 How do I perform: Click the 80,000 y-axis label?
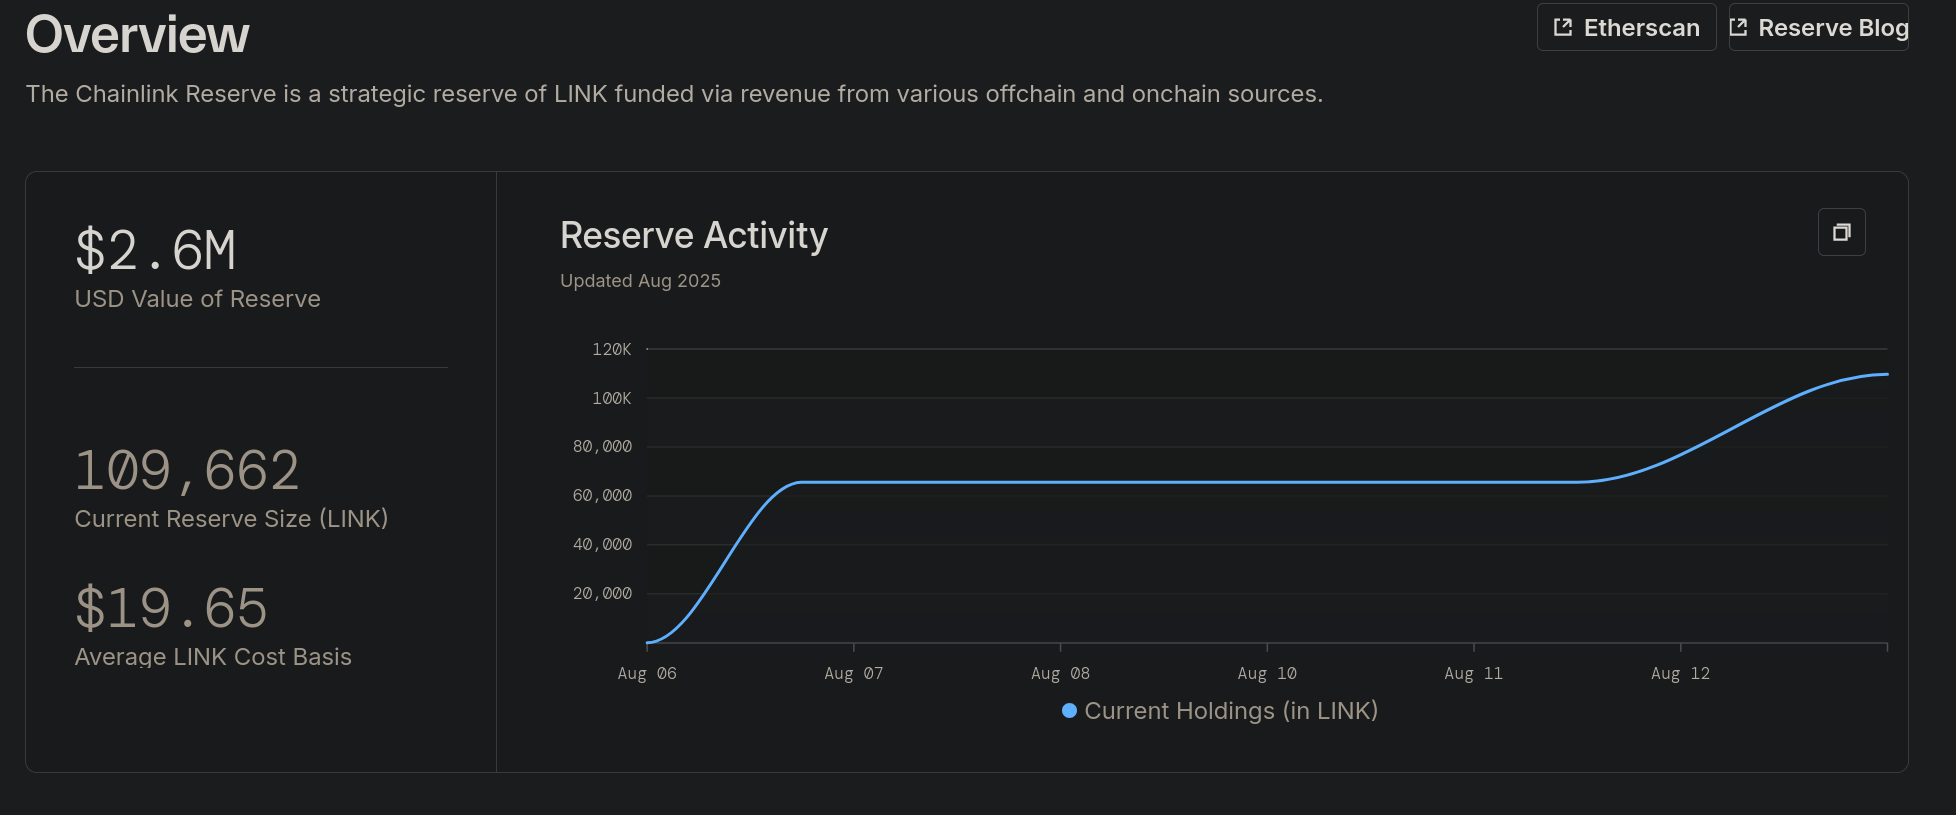(602, 447)
